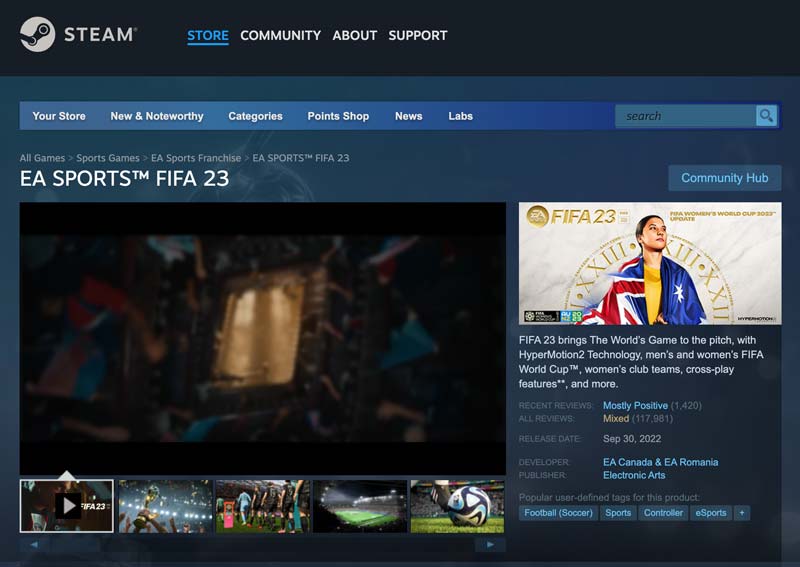Select the trophy celebration screenshot thumbnail
This screenshot has width=800, height=567.
click(x=163, y=506)
